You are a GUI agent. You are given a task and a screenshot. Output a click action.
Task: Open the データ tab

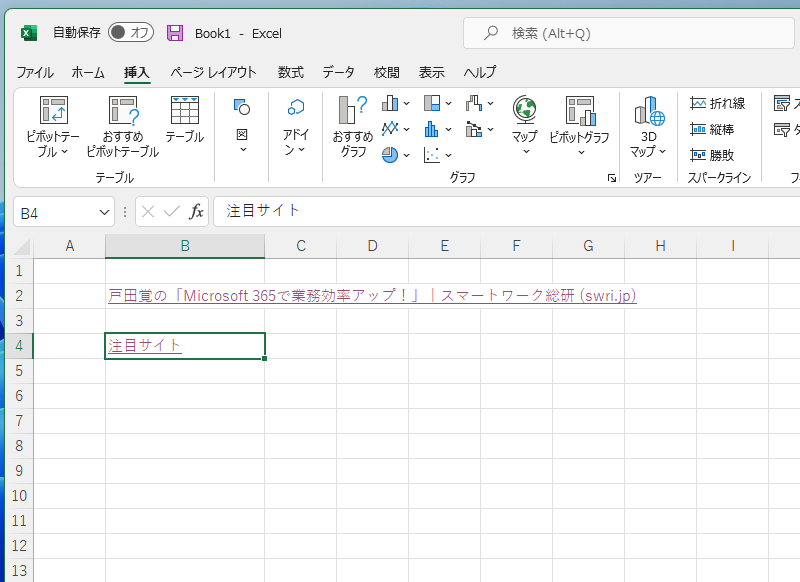coord(338,72)
